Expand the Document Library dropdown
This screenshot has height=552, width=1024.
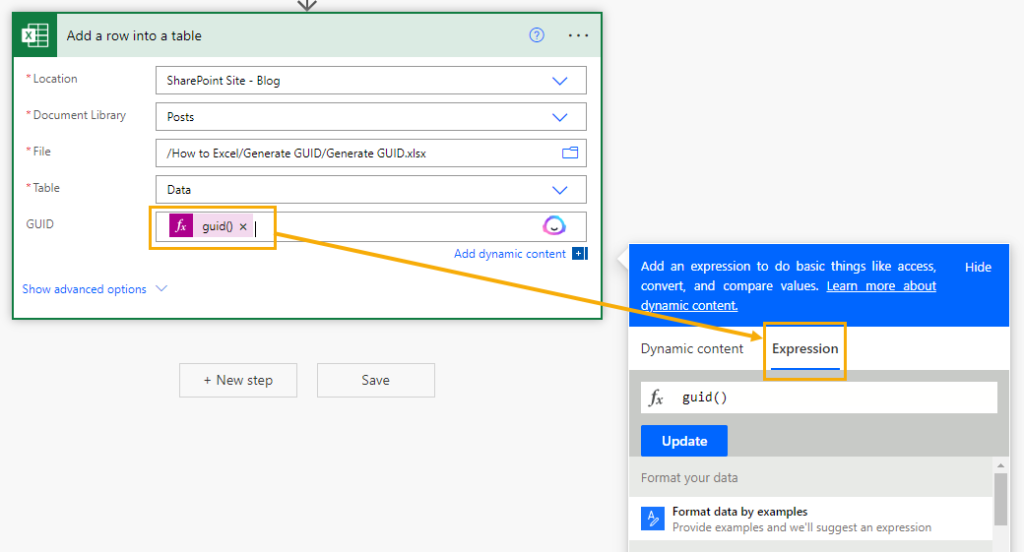[x=560, y=118]
